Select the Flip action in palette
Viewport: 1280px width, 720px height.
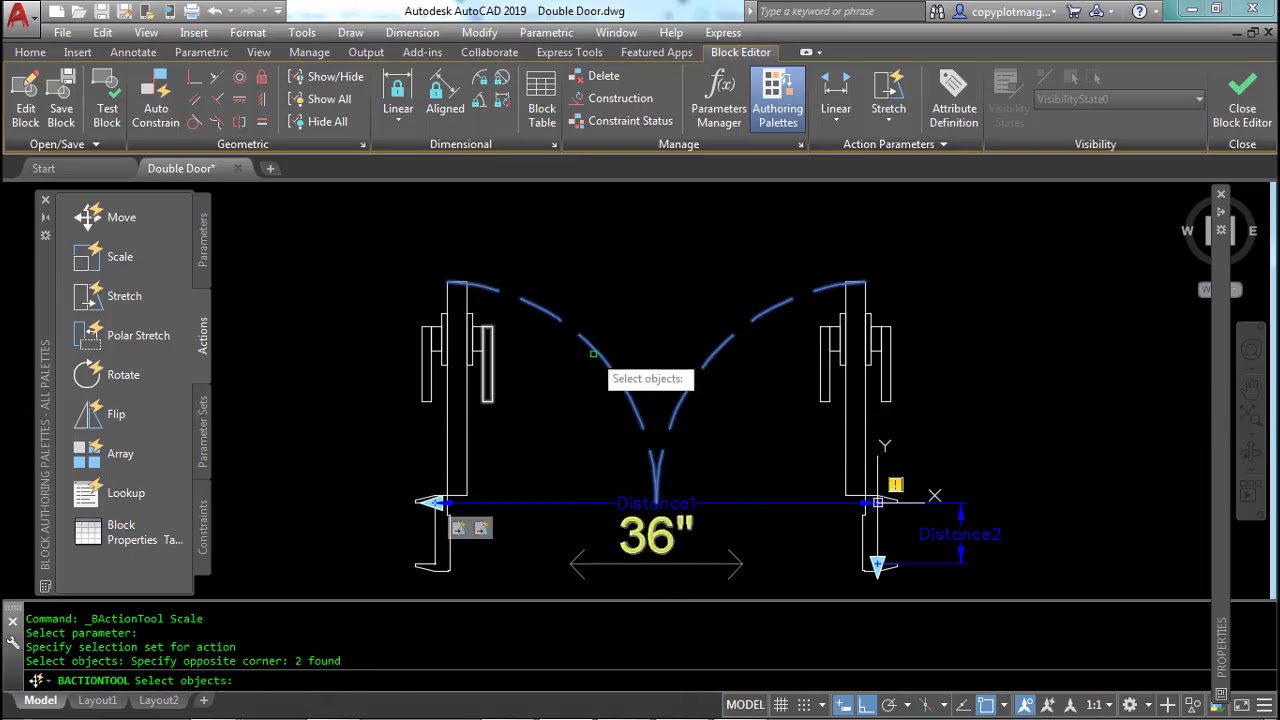pyautogui.click(x=99, y=414)
